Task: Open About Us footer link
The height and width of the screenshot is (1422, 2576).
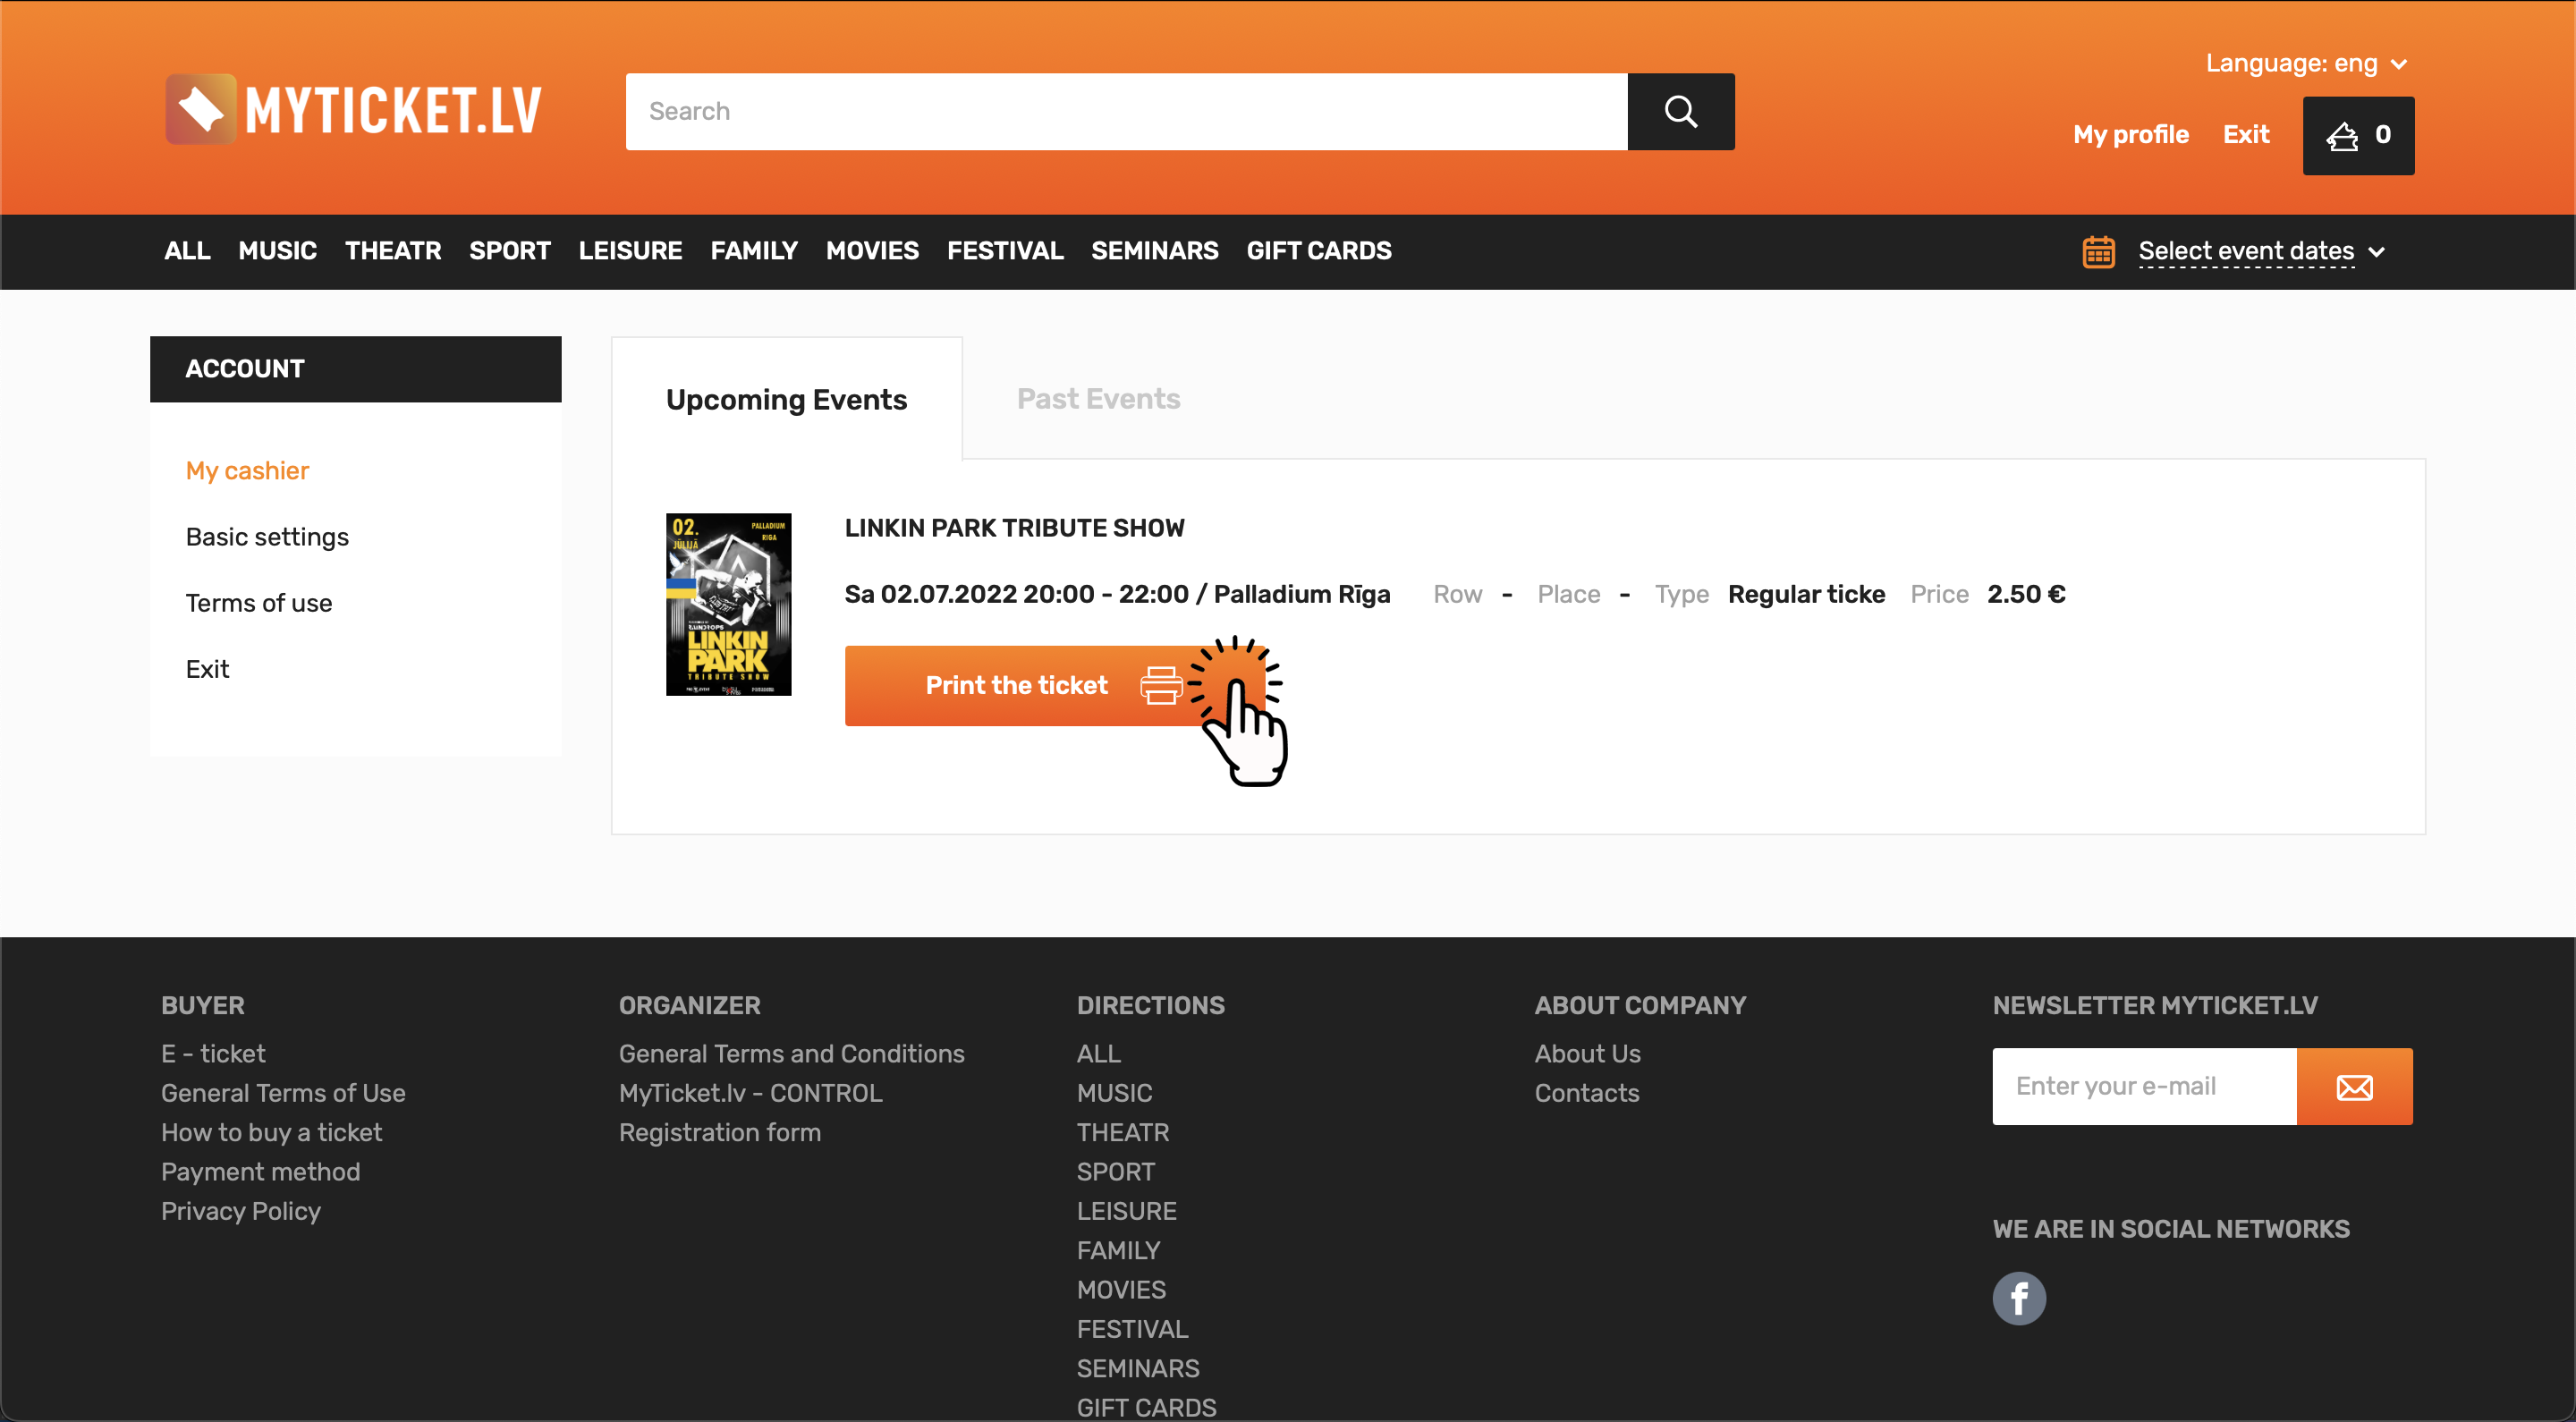Action: (x=1587, y=1054)
